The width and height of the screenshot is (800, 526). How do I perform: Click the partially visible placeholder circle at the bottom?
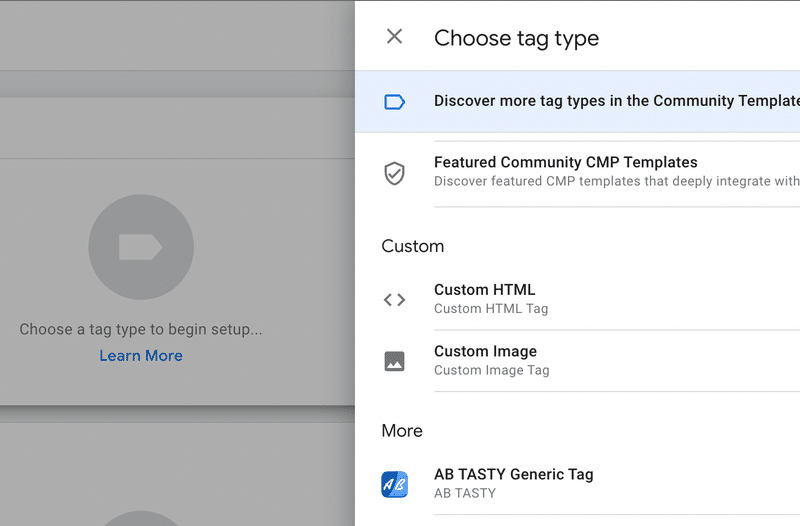point(141,518)
